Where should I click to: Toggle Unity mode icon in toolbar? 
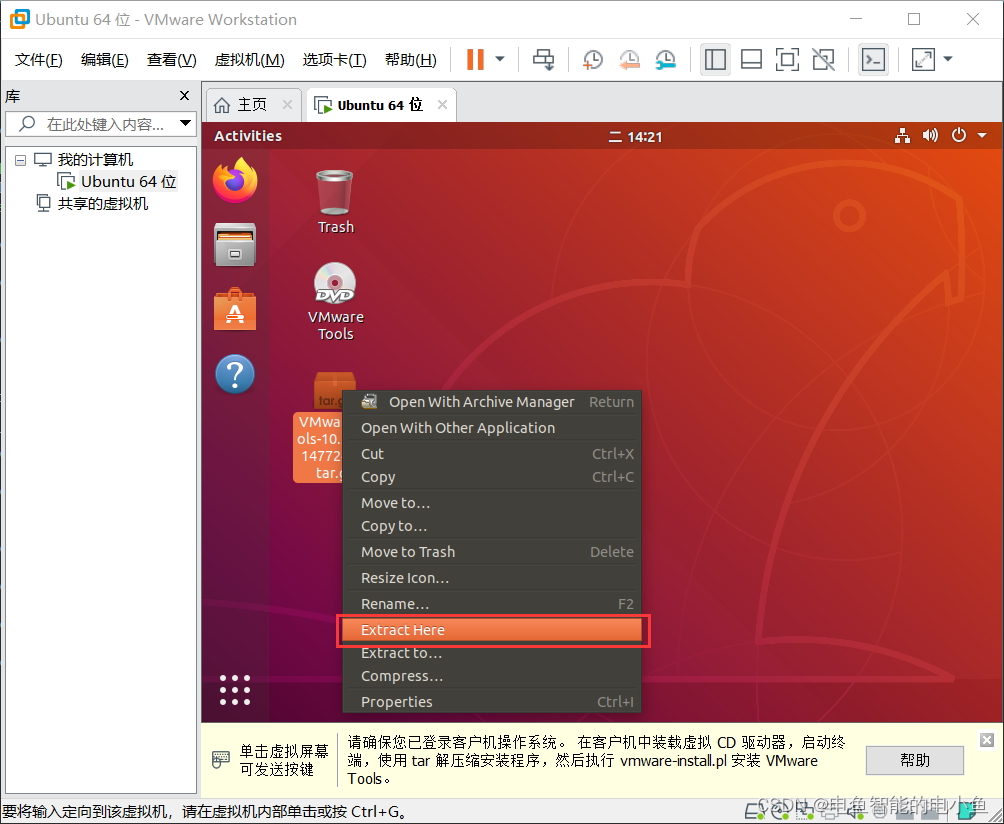pyautogui.click(x=823, y=60)
